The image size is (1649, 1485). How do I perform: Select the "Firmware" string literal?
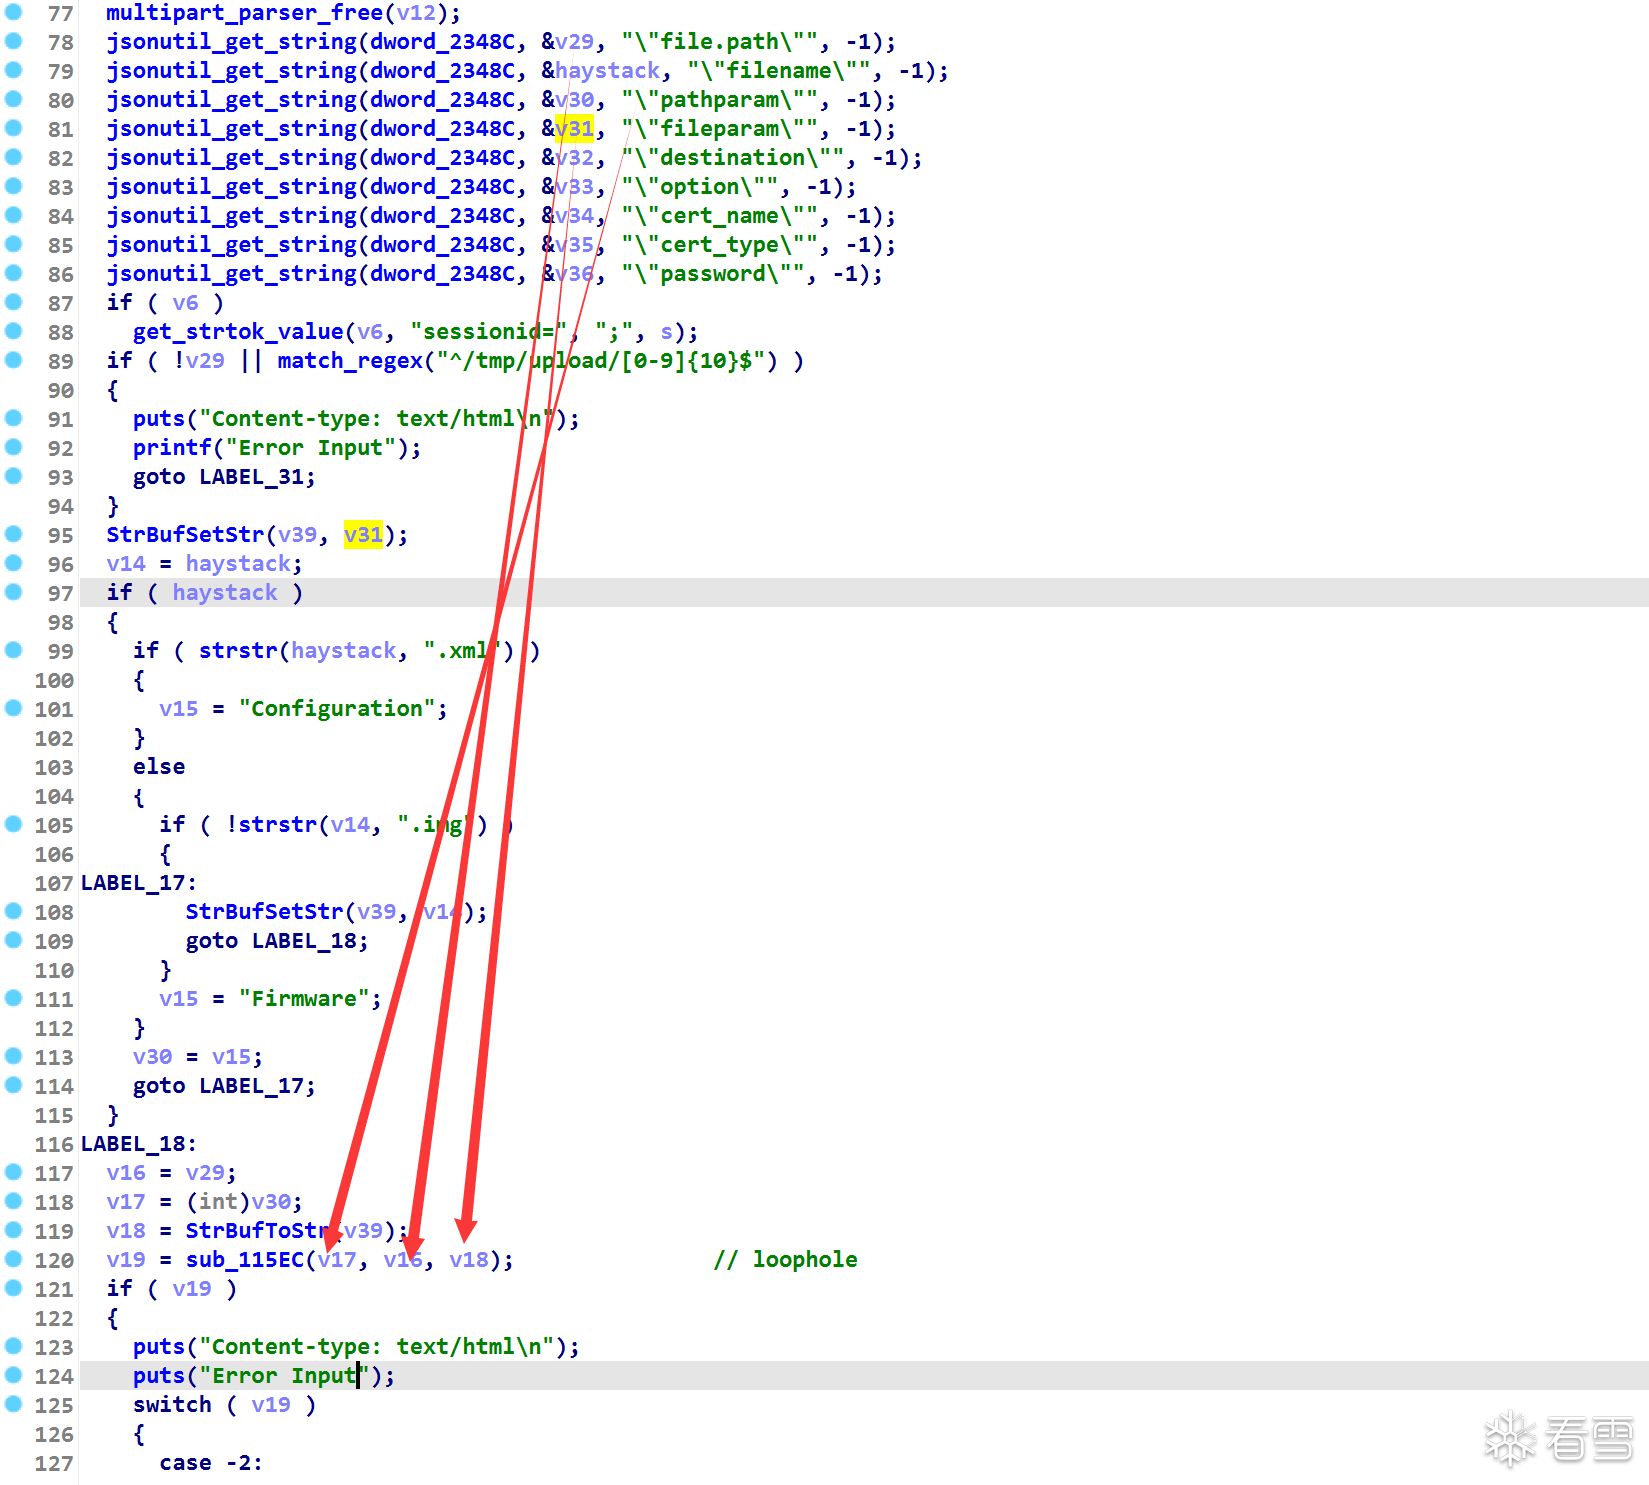304,999
